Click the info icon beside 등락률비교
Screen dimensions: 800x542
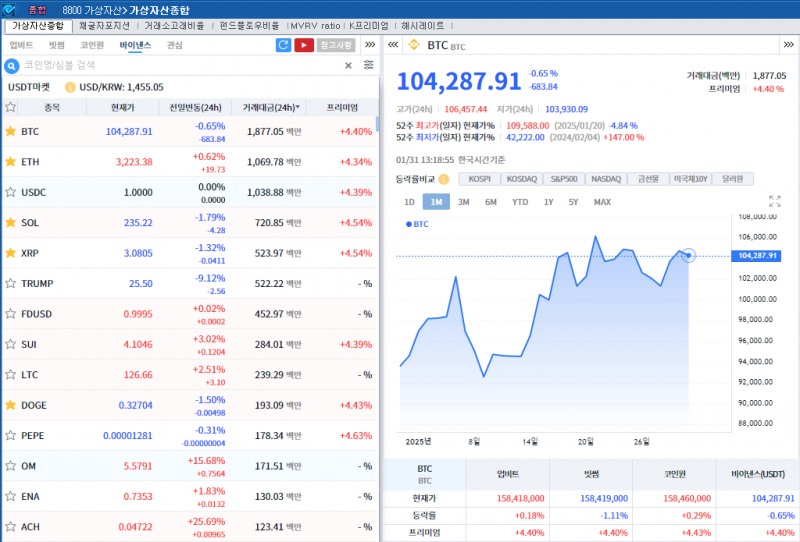(444, 179)
